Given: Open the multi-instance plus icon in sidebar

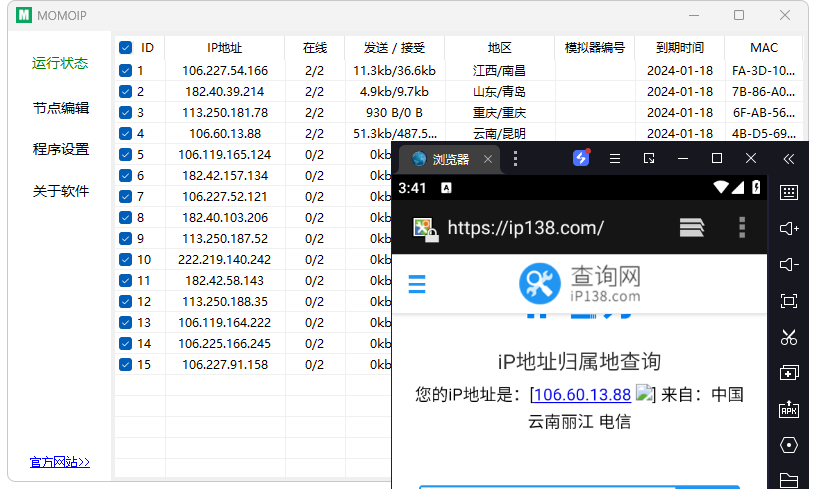Looking at the screenshot, I should pyautogui.click(x=788, y=373).
